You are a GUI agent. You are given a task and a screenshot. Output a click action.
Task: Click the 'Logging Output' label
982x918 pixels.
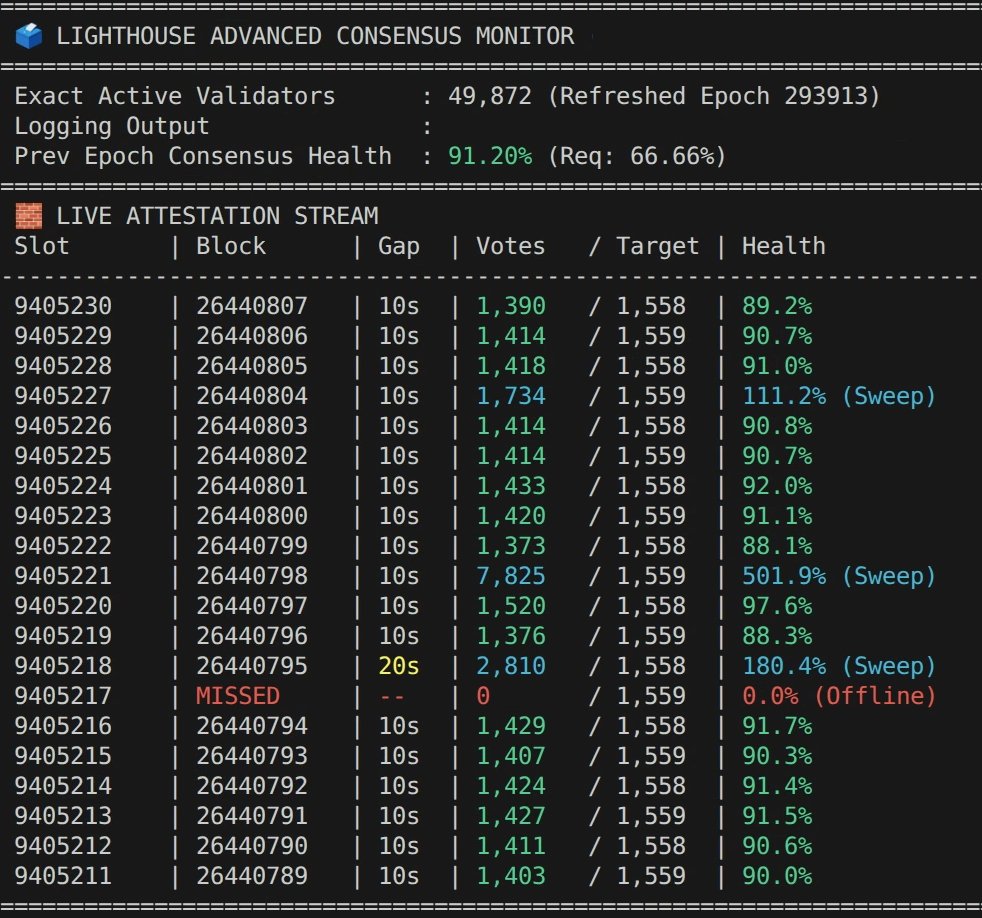coord(111,126)
